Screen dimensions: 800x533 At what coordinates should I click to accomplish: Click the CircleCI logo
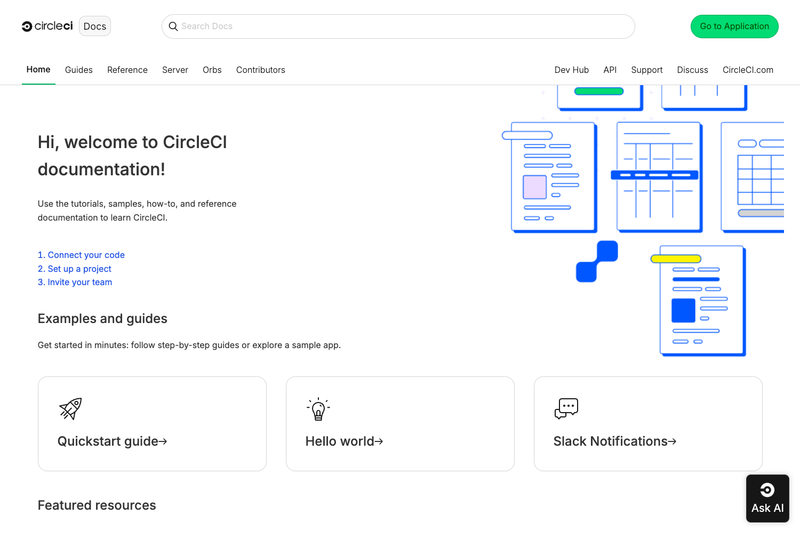point(47,26)
